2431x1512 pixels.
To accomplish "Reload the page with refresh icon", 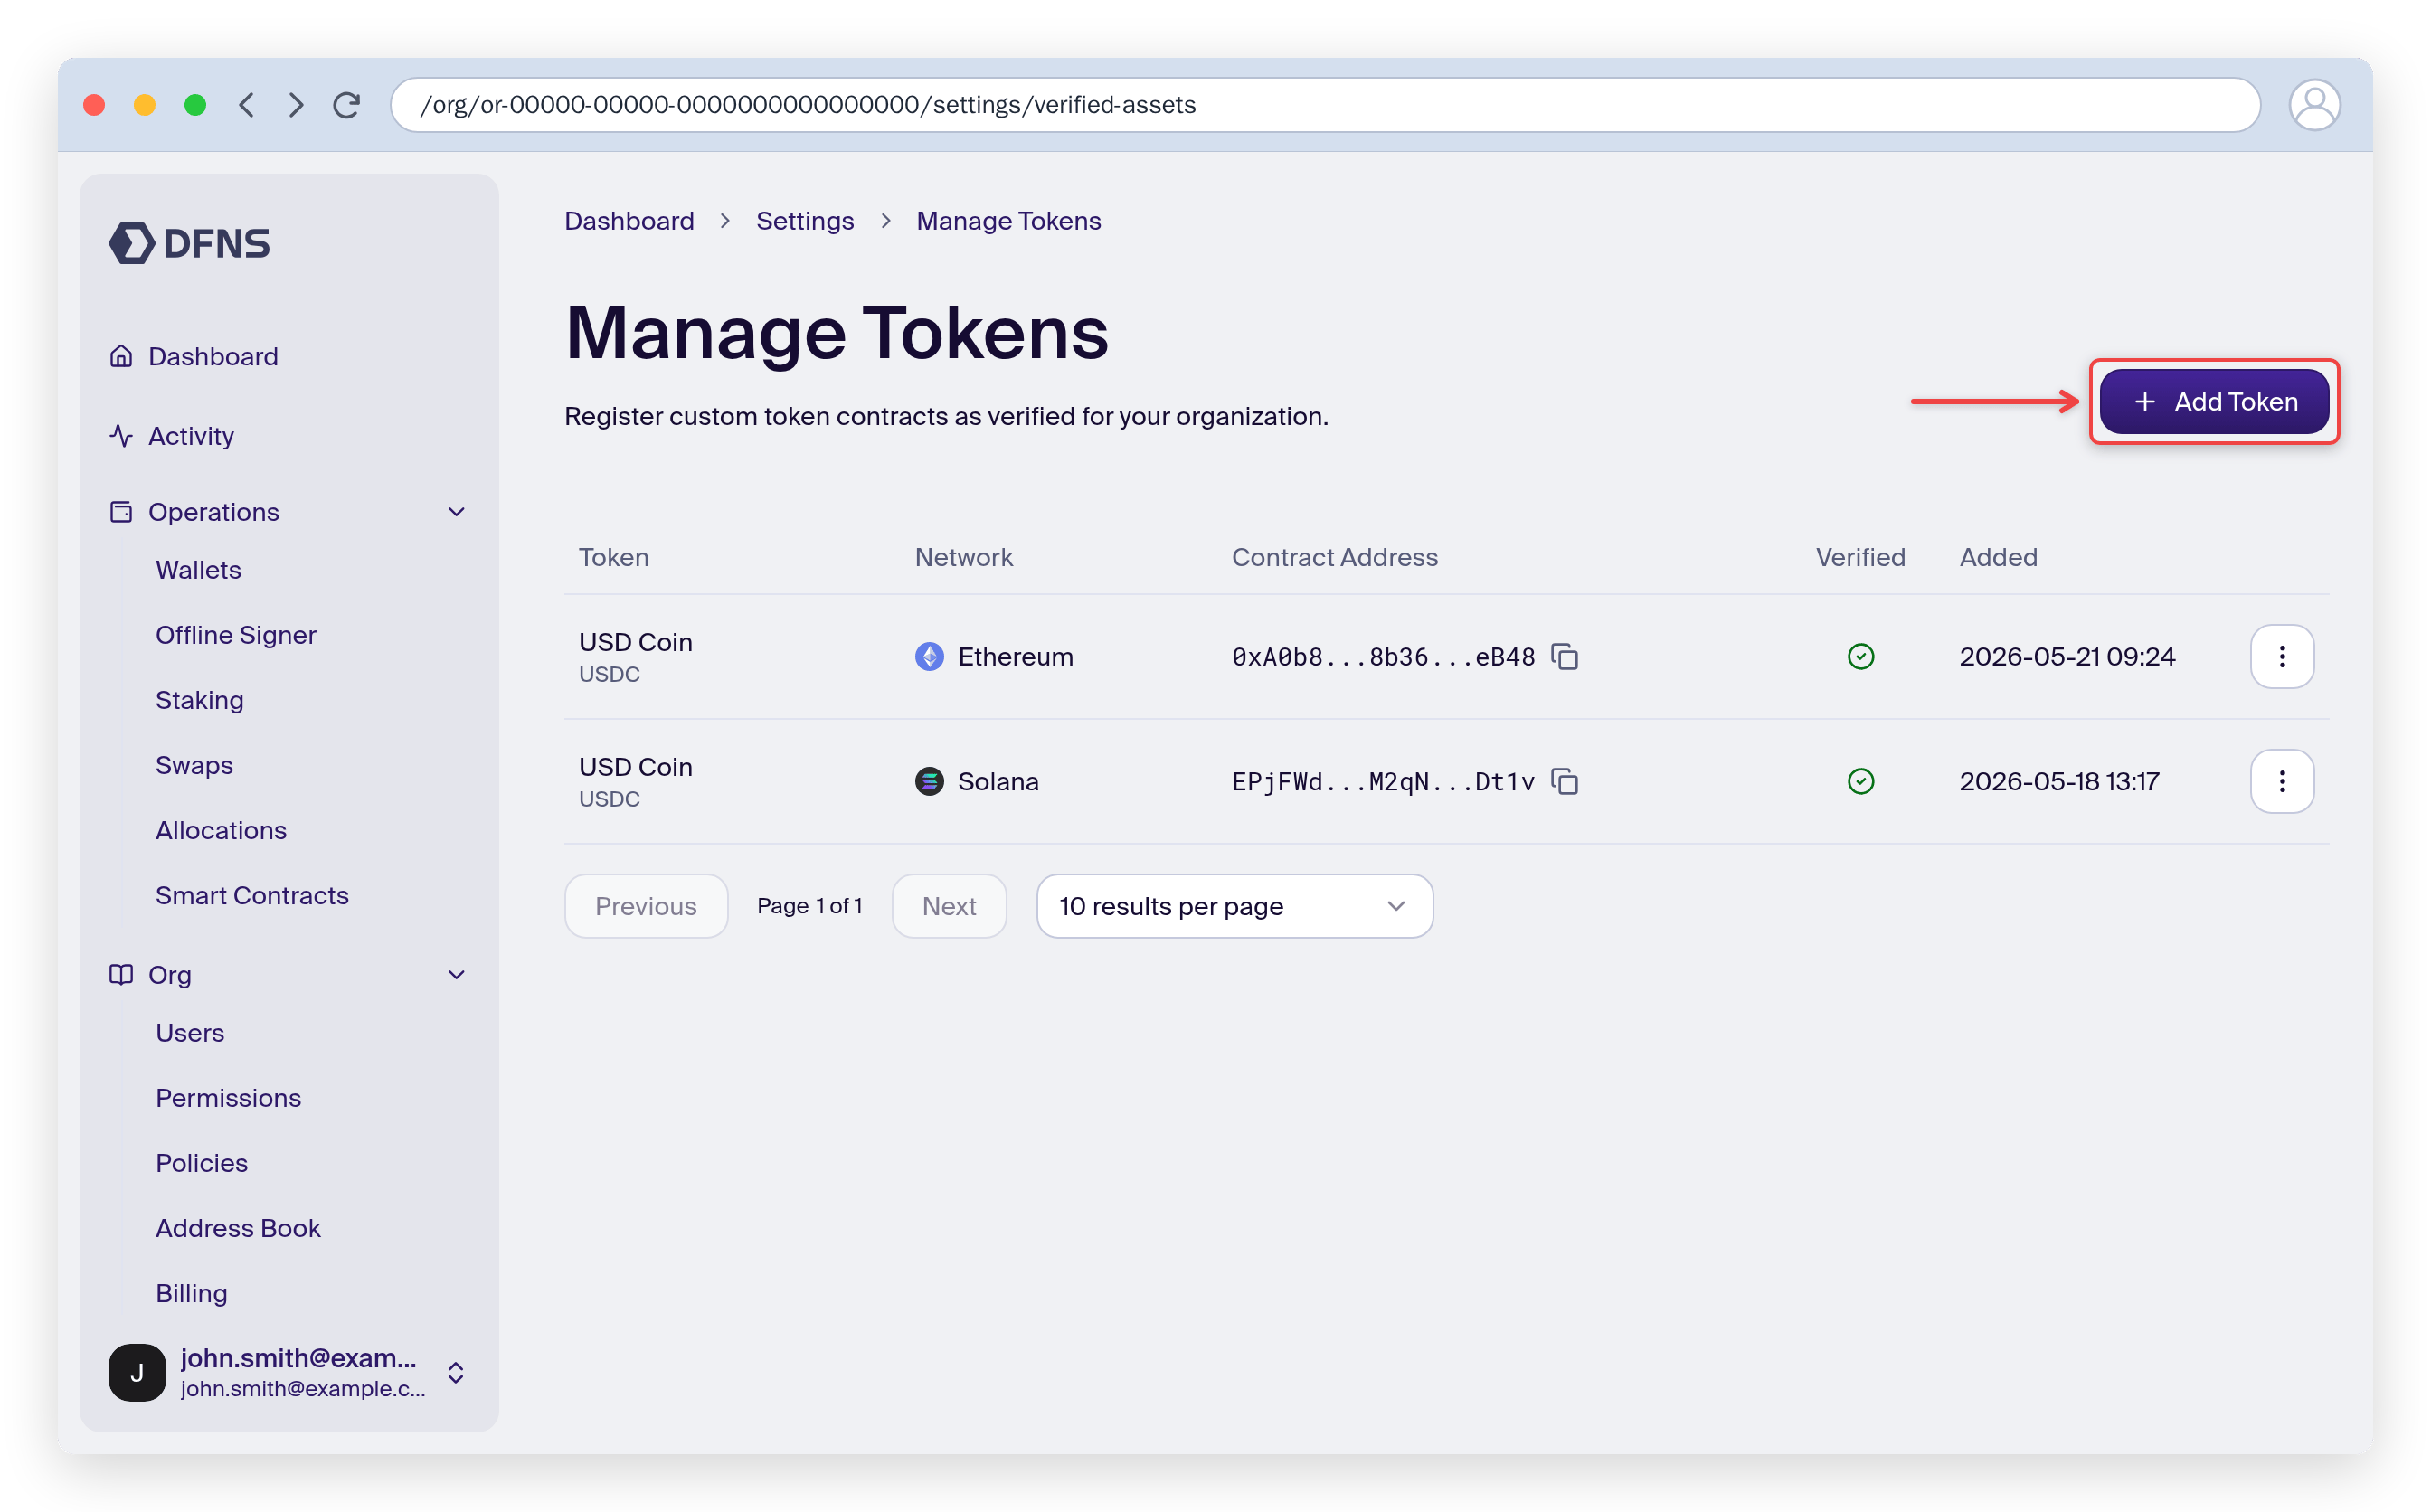I will coord(347,105).
